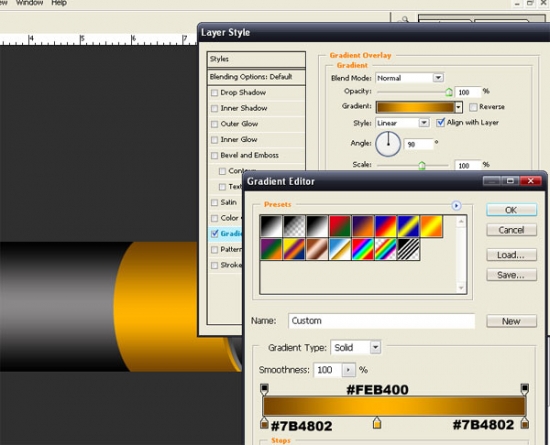Image resolution: width=550 pixels, height=445 pixels.
Task: Open the Help menu
Action: (x=59, y=3)
